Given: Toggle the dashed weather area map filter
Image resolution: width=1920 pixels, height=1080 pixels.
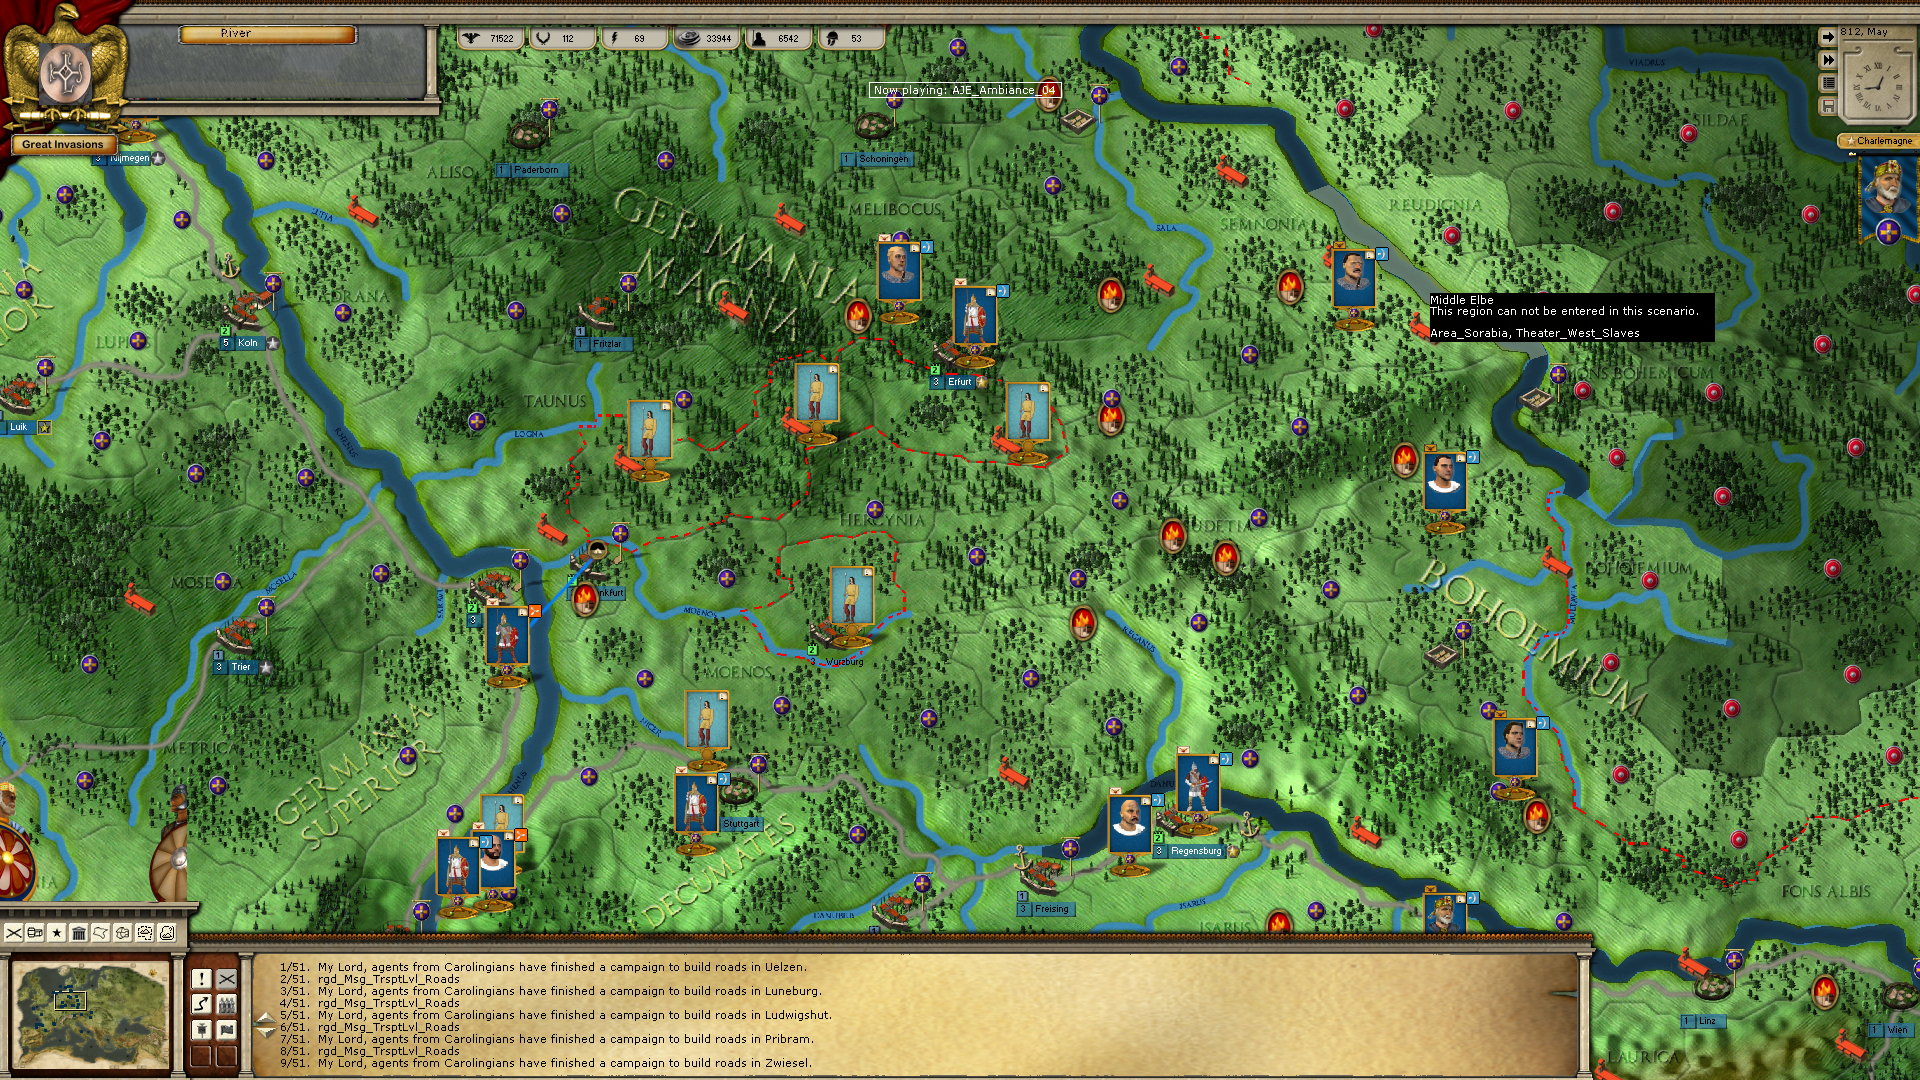Looking at the screenshot, I should pos(145,933).
